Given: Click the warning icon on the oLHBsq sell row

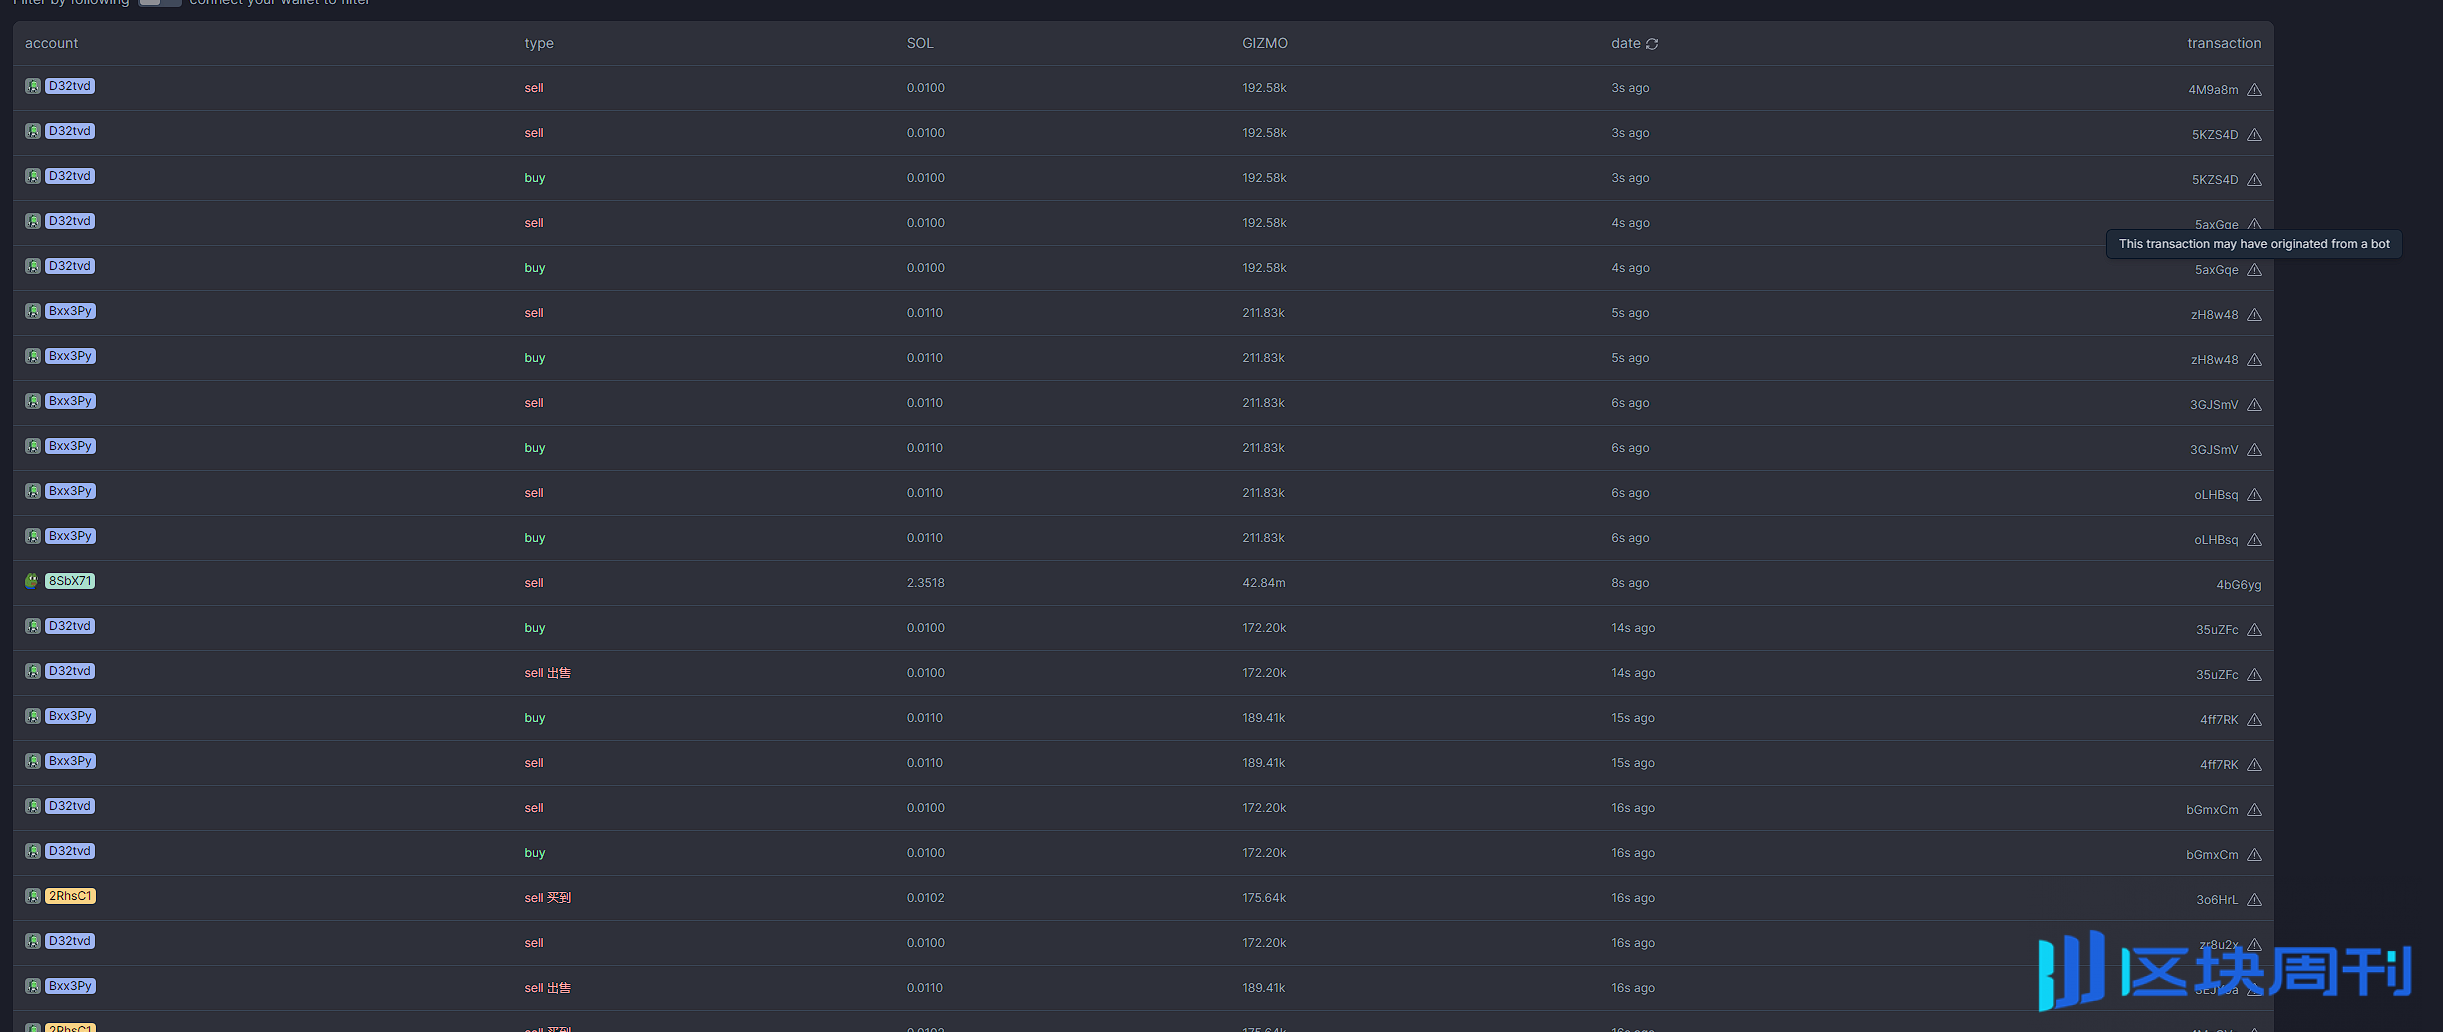Looking at the screenshot, I should [x=2254, y=495].
